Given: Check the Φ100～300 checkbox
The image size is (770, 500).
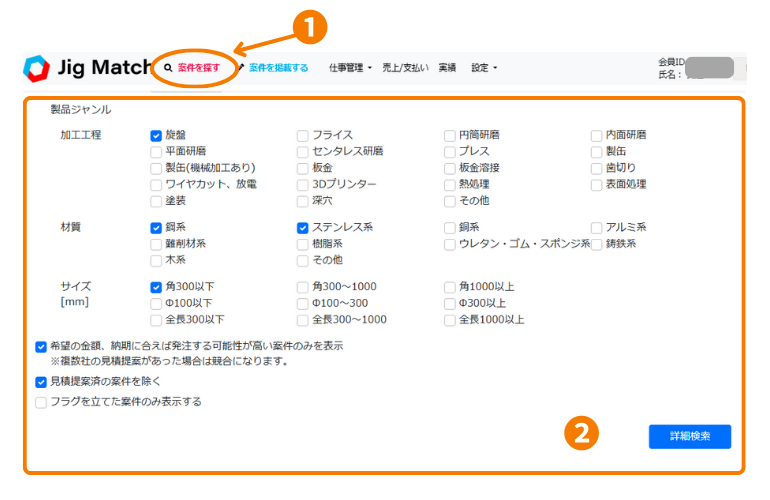Looking at the screenshot, I should click(x=302, y=304).
